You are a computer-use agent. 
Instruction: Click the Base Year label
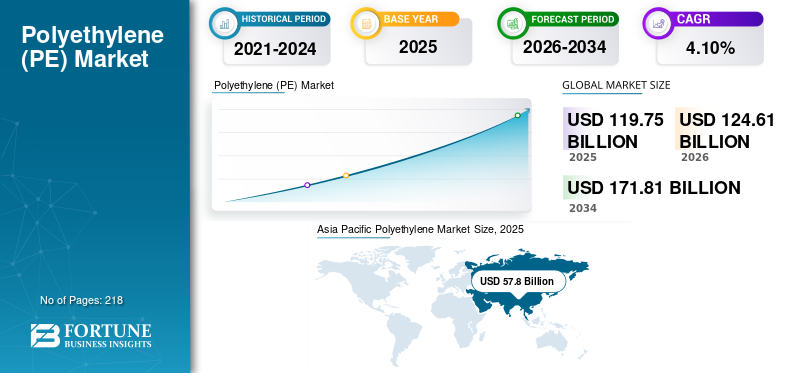(x=411, y=19)
